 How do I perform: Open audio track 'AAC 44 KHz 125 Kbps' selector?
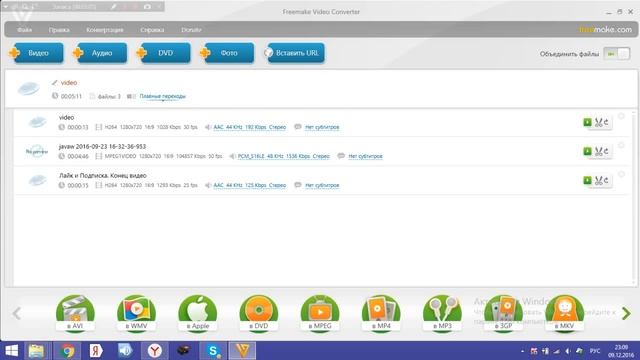(250, 185)
